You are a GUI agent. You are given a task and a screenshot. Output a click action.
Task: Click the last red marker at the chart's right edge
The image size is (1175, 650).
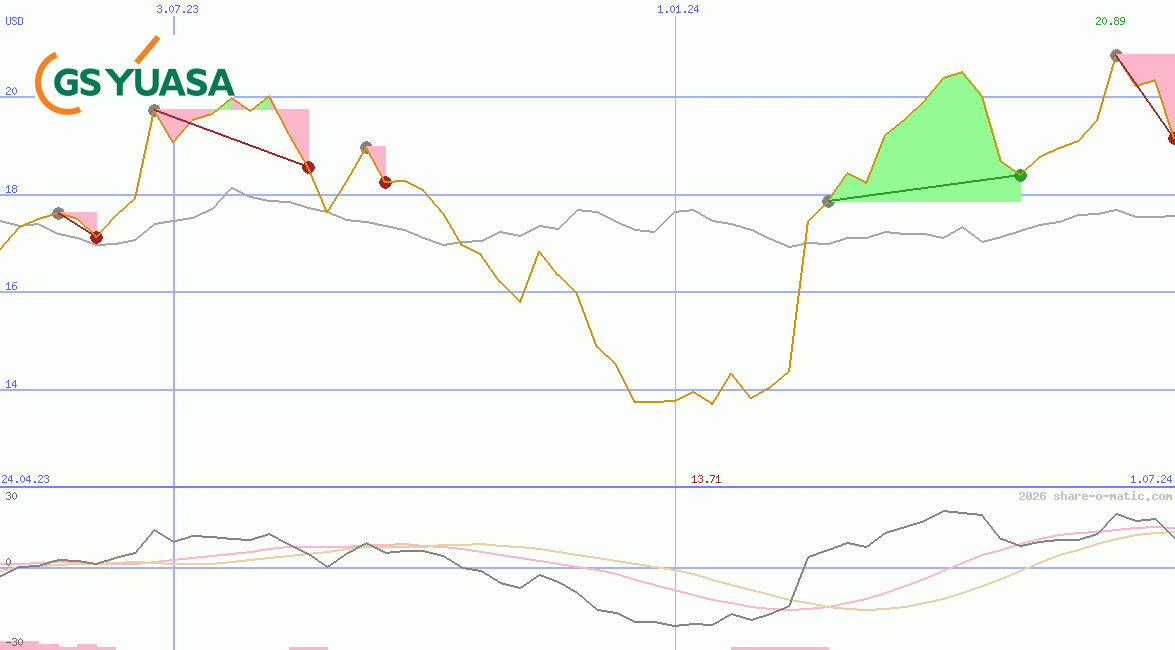point(1173,138)
